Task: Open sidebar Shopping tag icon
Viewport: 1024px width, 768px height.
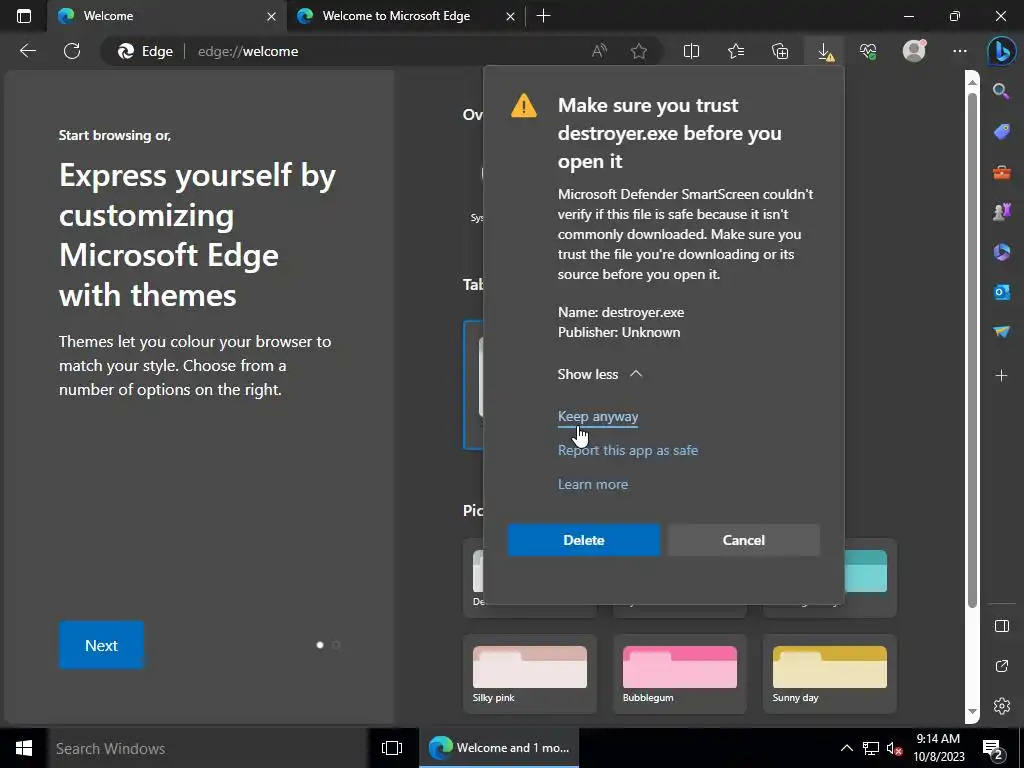Action: [1001, 131]
